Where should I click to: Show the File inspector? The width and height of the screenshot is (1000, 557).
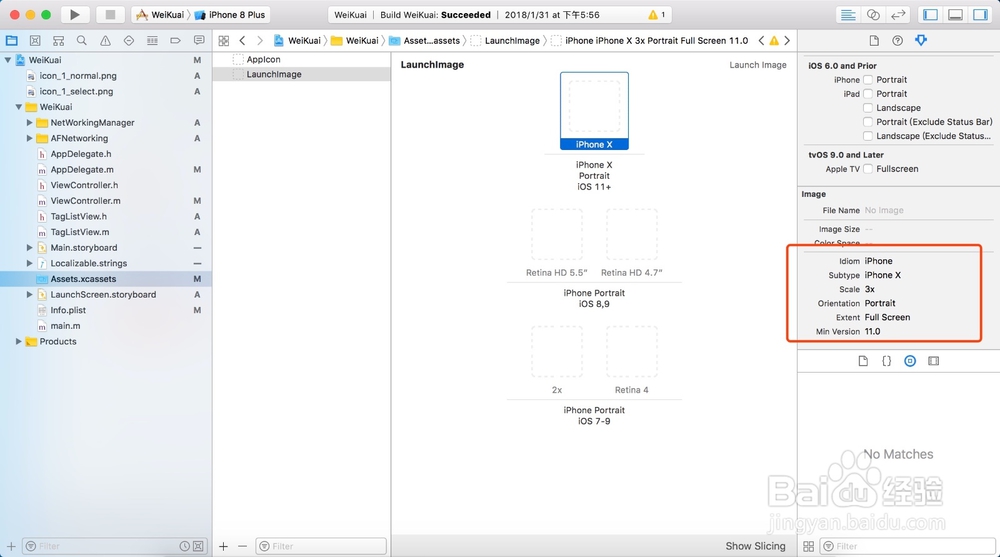coord(874,40)
